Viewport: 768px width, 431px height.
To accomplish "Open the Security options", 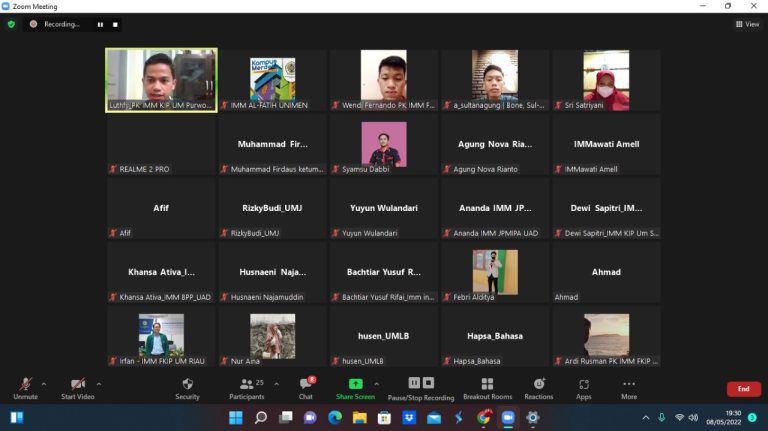I will click(x=187, y=388).
